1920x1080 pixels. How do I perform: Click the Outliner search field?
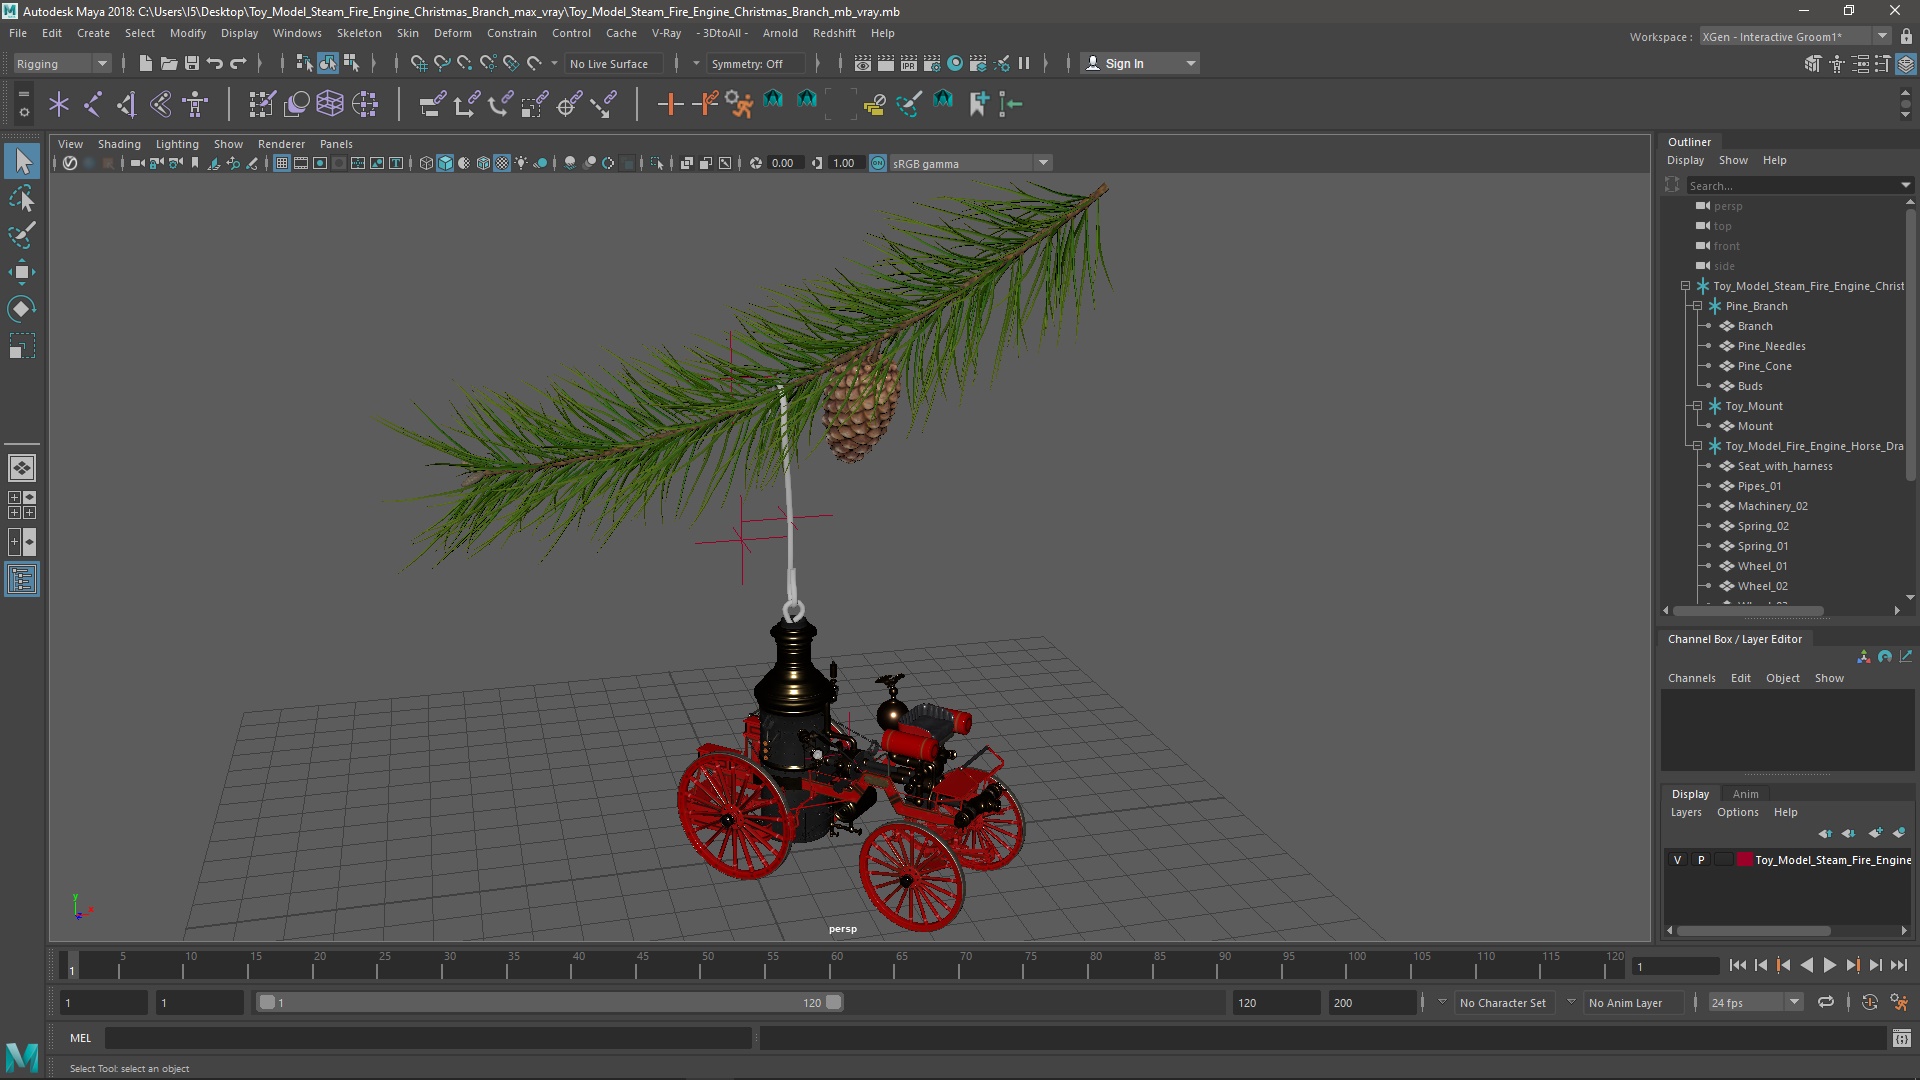pos(1798,185)
